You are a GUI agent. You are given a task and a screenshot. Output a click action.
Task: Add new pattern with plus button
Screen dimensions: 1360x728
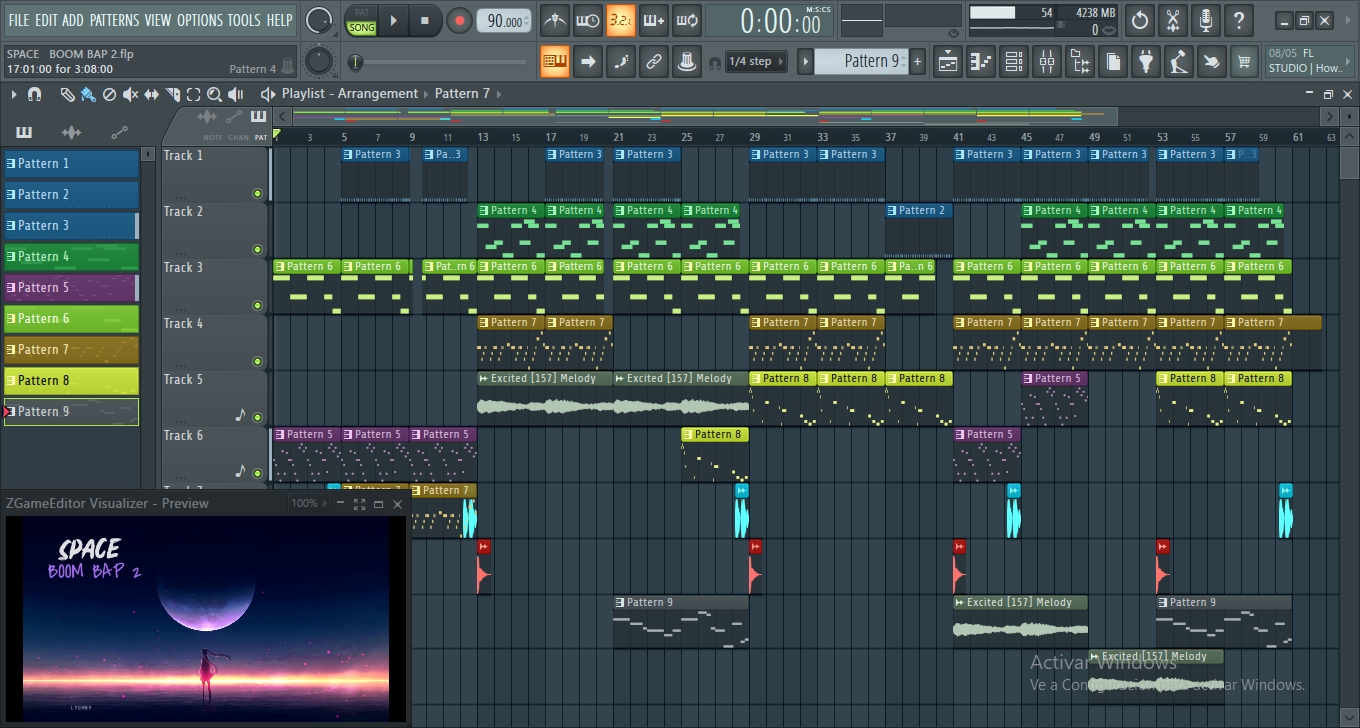[x=918, y=62]
